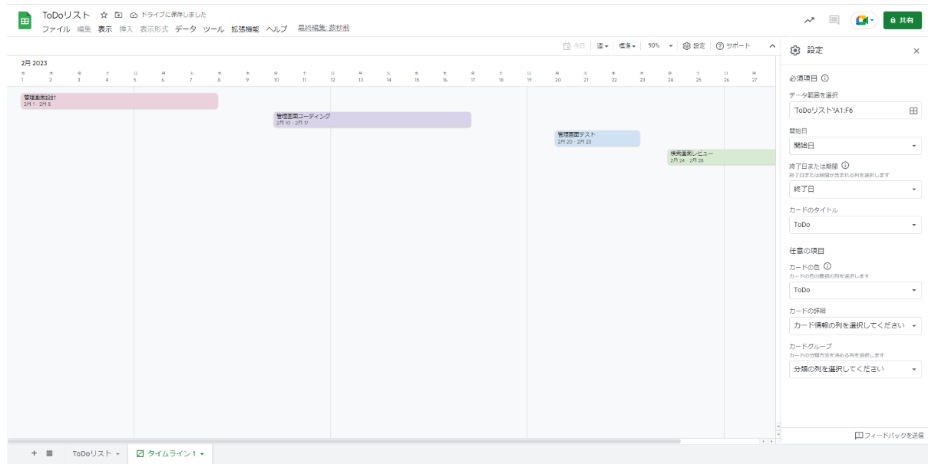Close the 設定 side panel
The width and height of the screenshot is (933, 468).
[916, 50]
